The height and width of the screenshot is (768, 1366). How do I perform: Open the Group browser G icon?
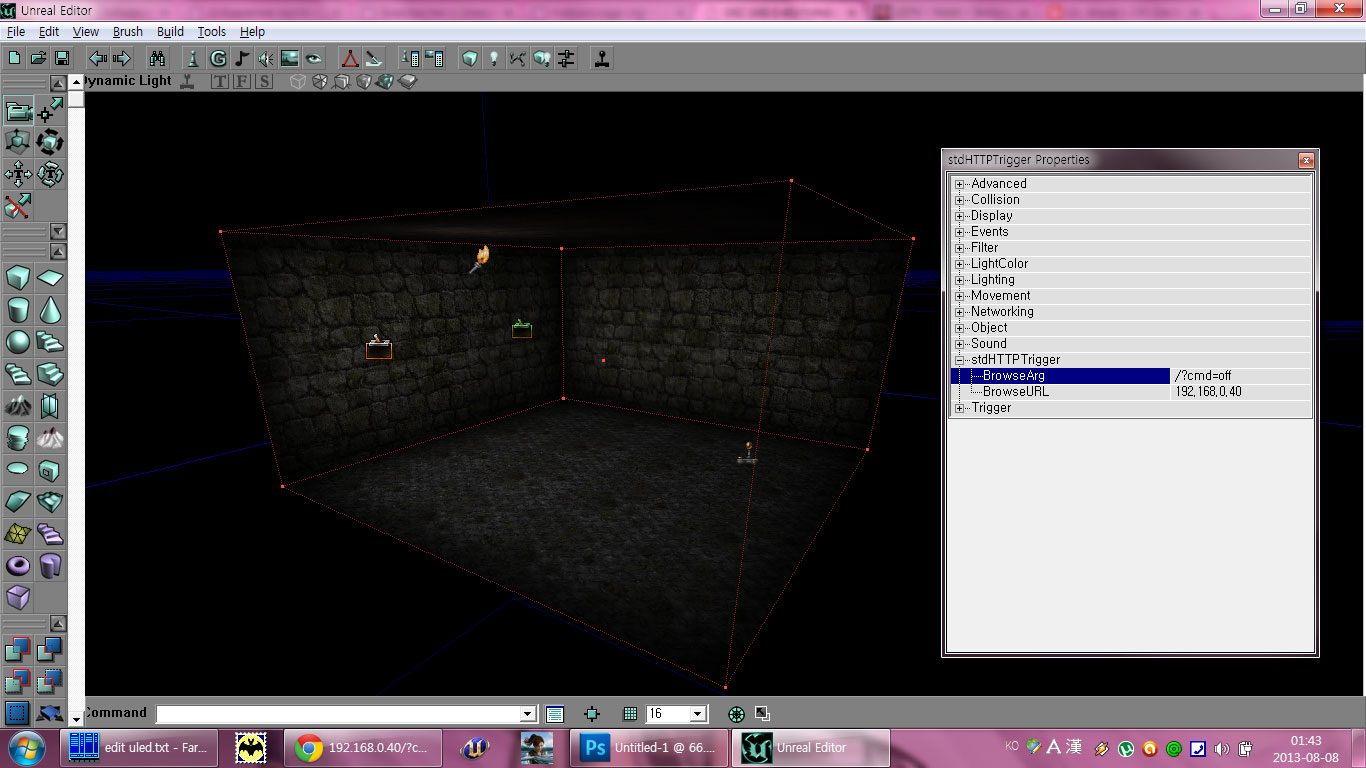pyautogui.click(x=217, y=58)
